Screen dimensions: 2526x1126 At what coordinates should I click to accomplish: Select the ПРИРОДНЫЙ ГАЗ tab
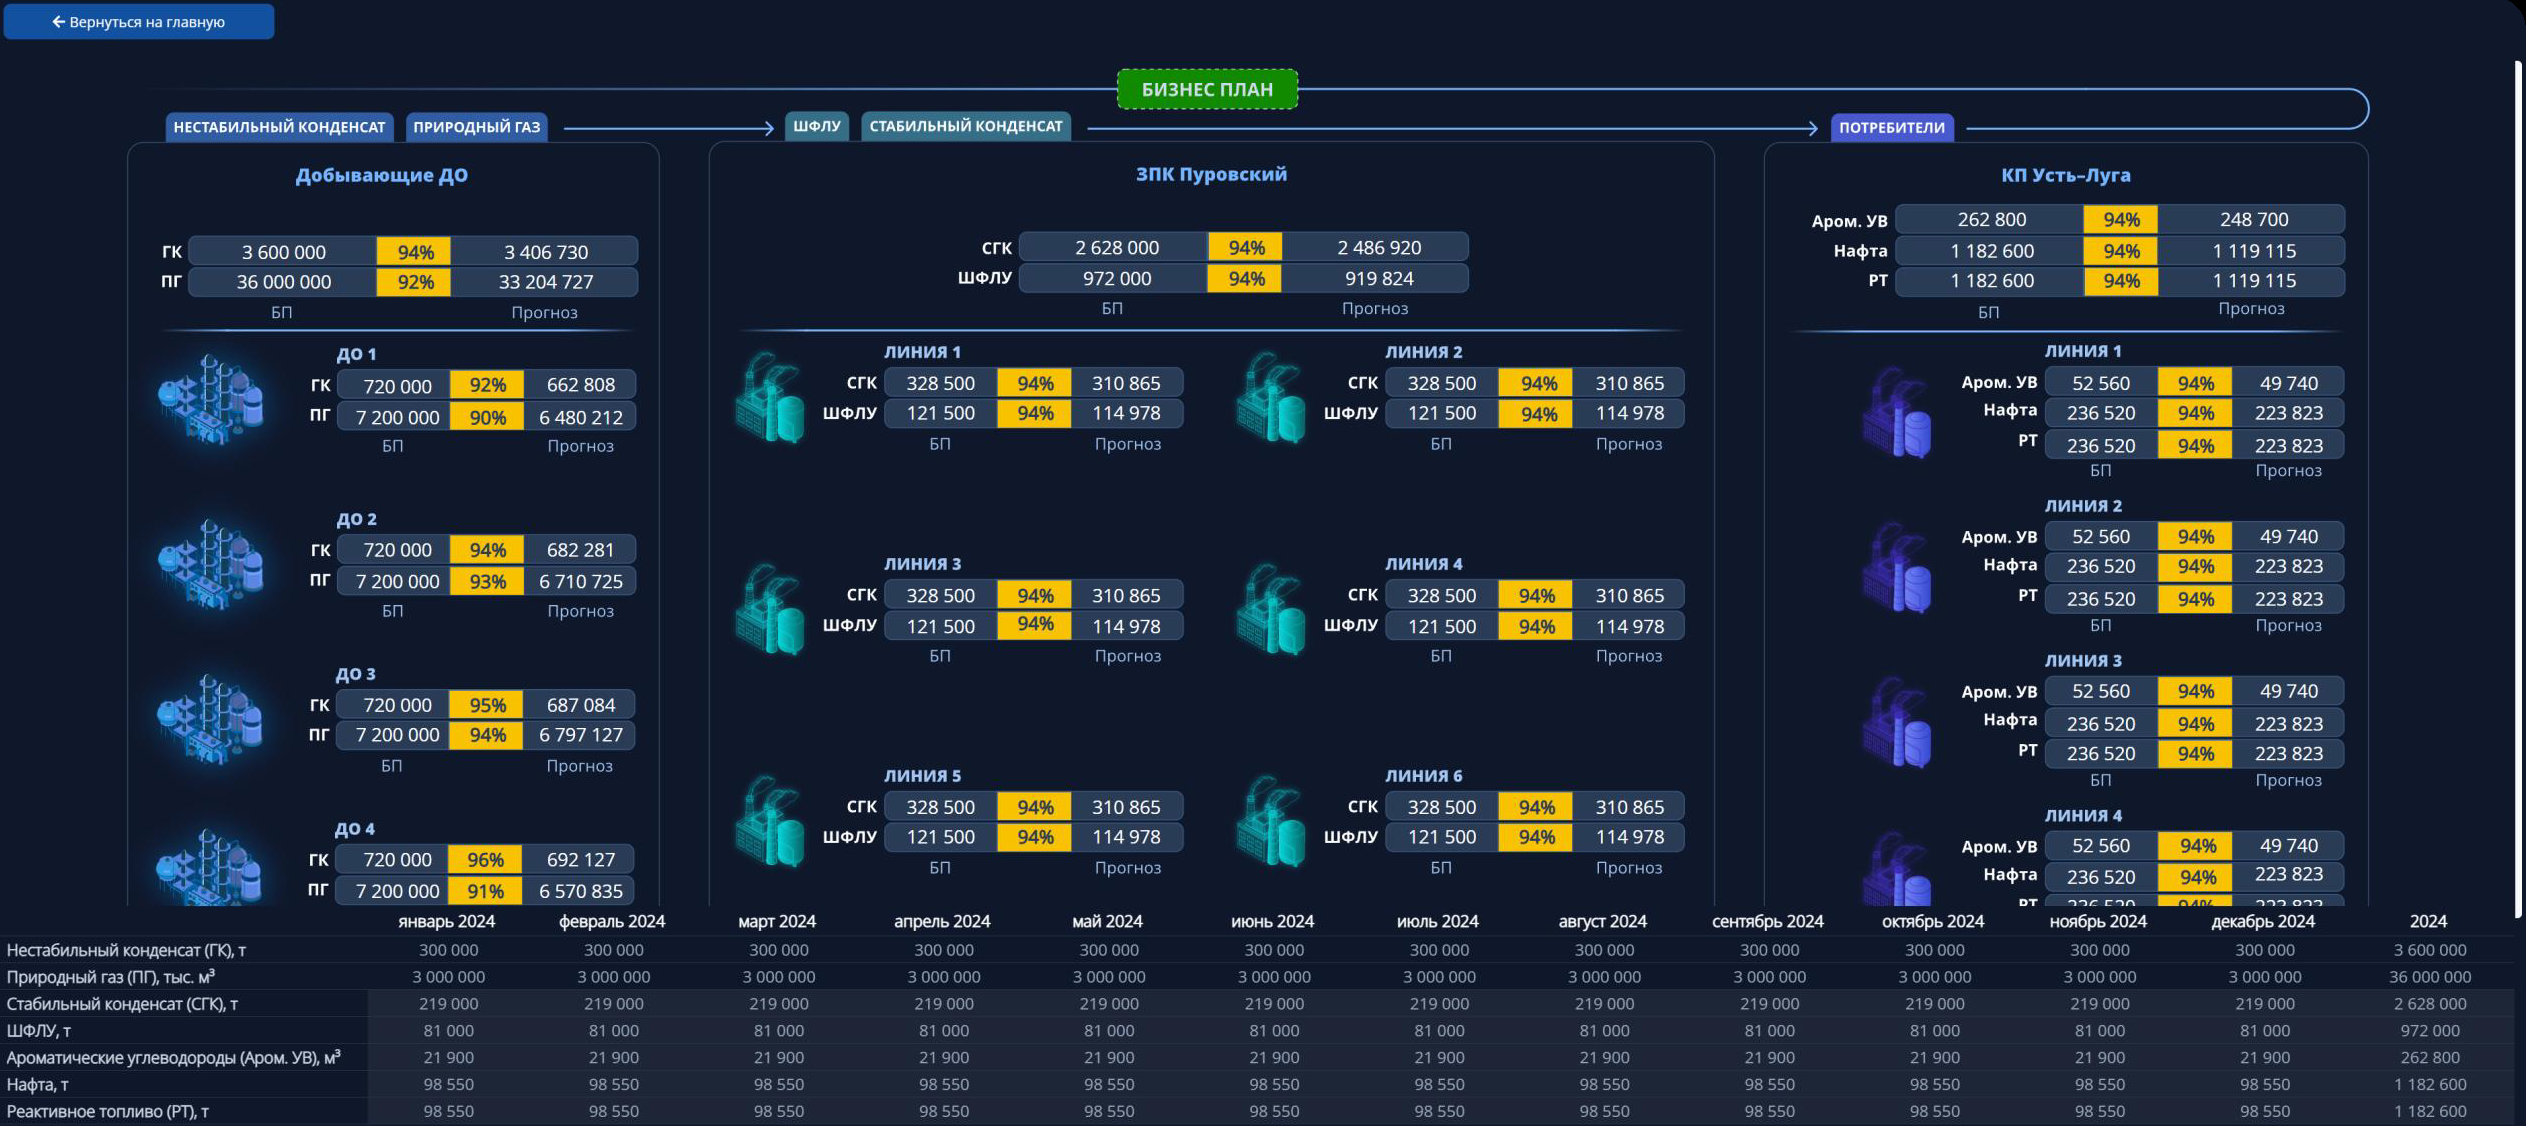point(477,127)
